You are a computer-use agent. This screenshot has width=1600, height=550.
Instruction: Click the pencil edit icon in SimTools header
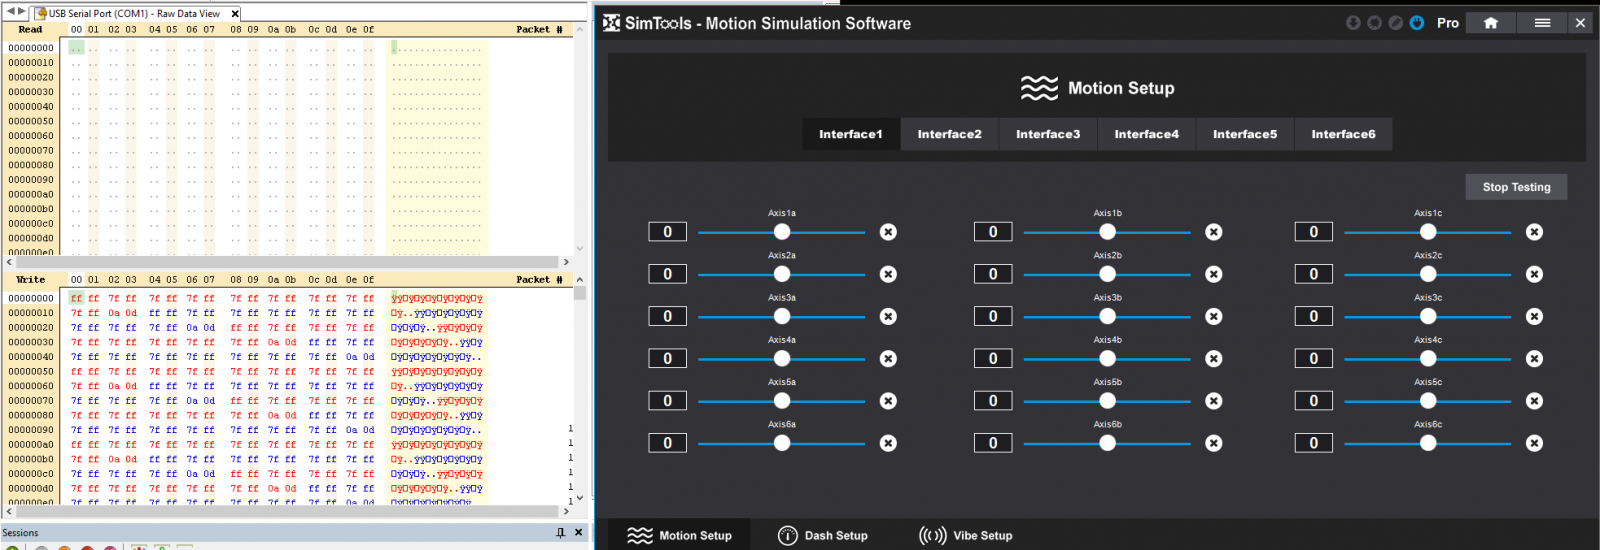(1395, 22)
